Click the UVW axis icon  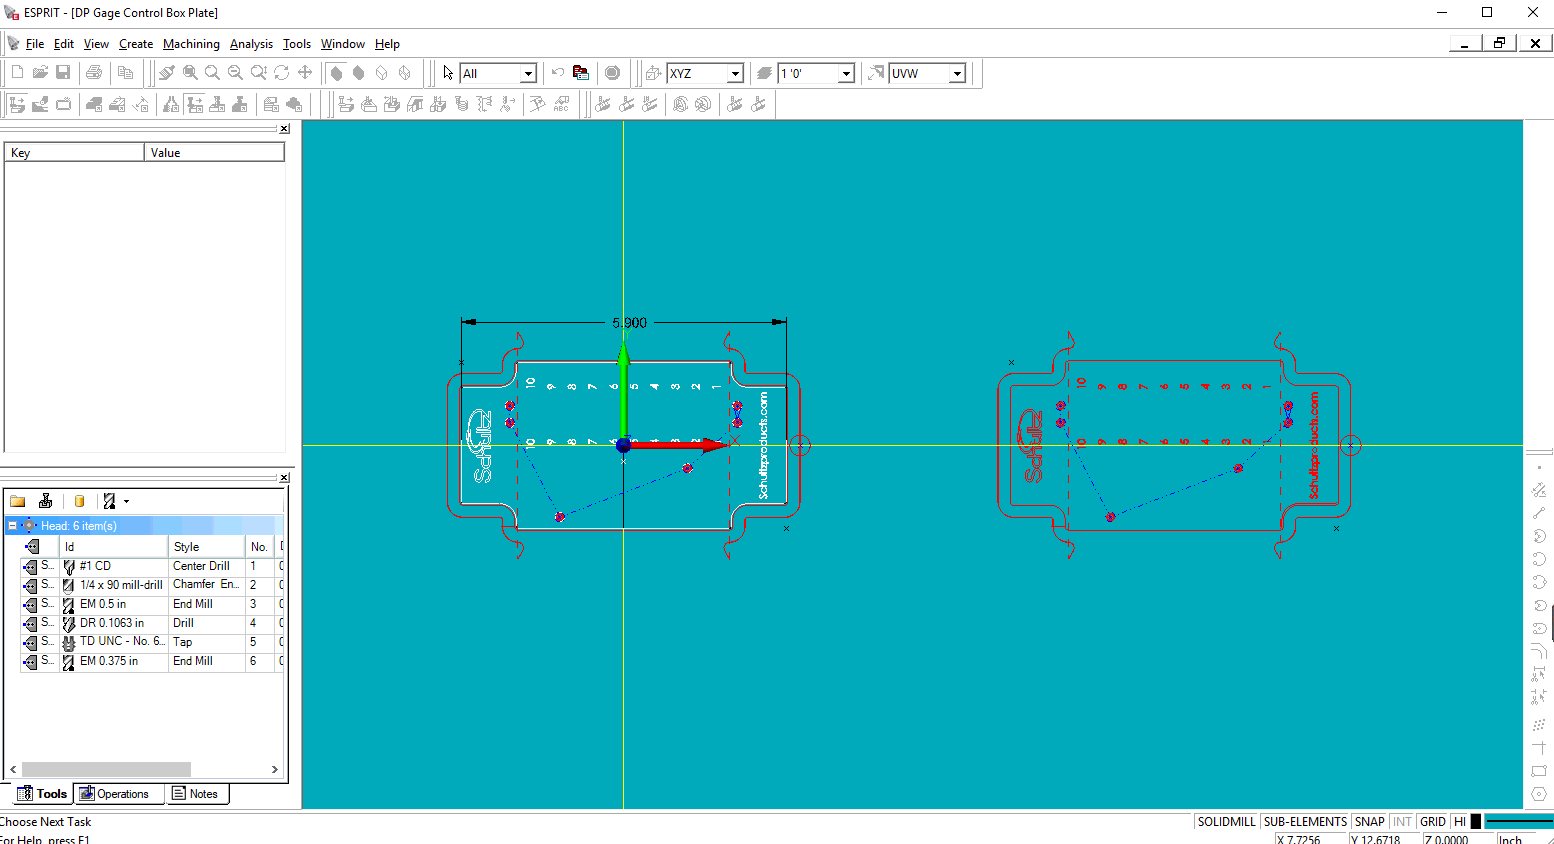point(876,73)
